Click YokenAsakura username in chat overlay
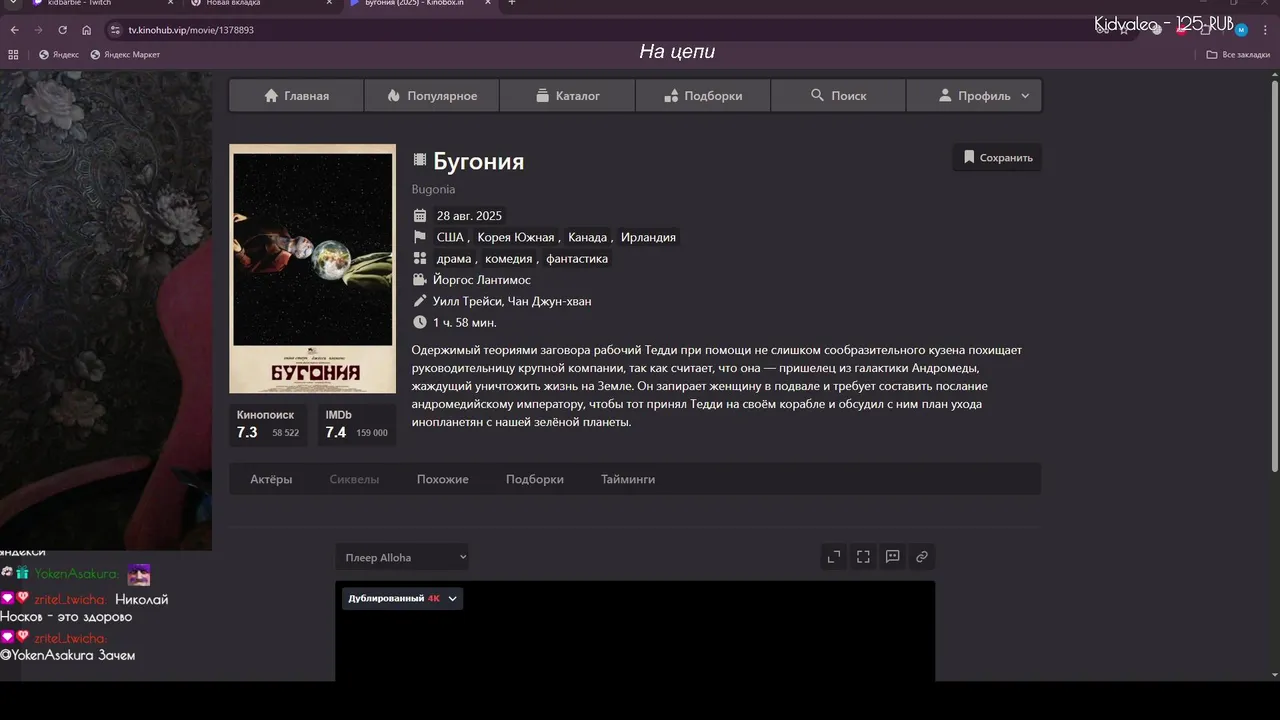This screenshot has height=720, width=1280. tap(76, 574)
